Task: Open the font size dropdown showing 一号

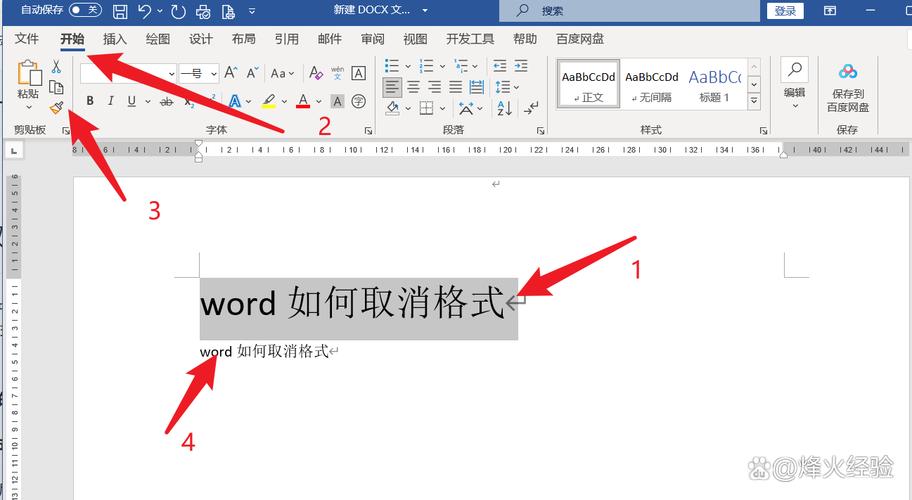Action: 213,73
